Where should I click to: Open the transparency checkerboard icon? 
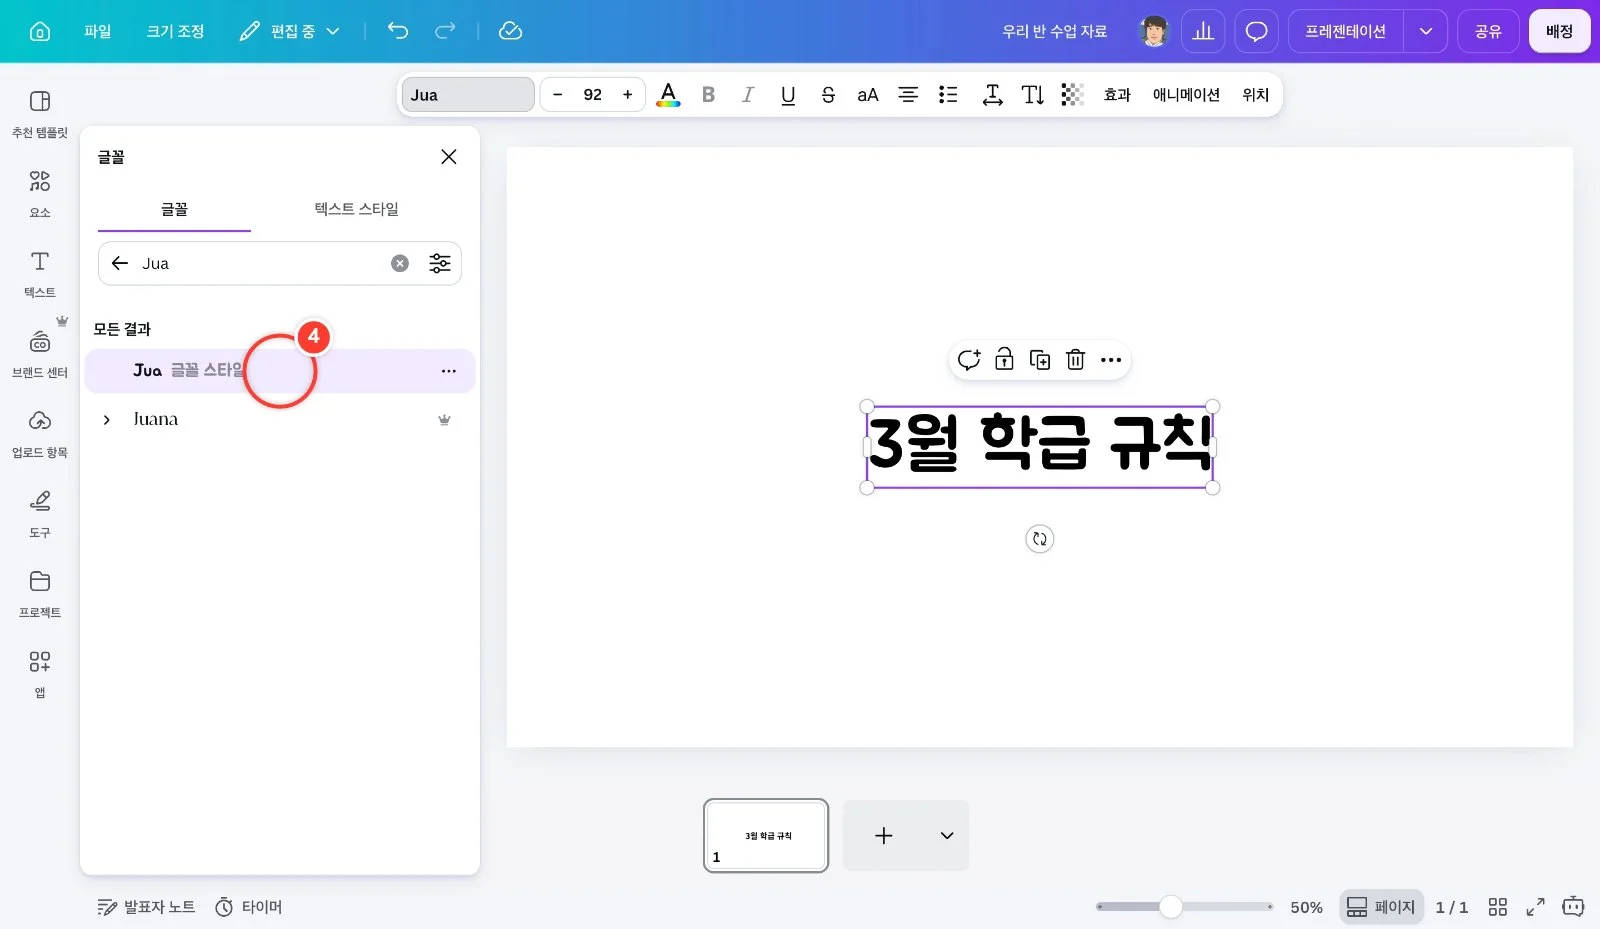coord(1072,95)
